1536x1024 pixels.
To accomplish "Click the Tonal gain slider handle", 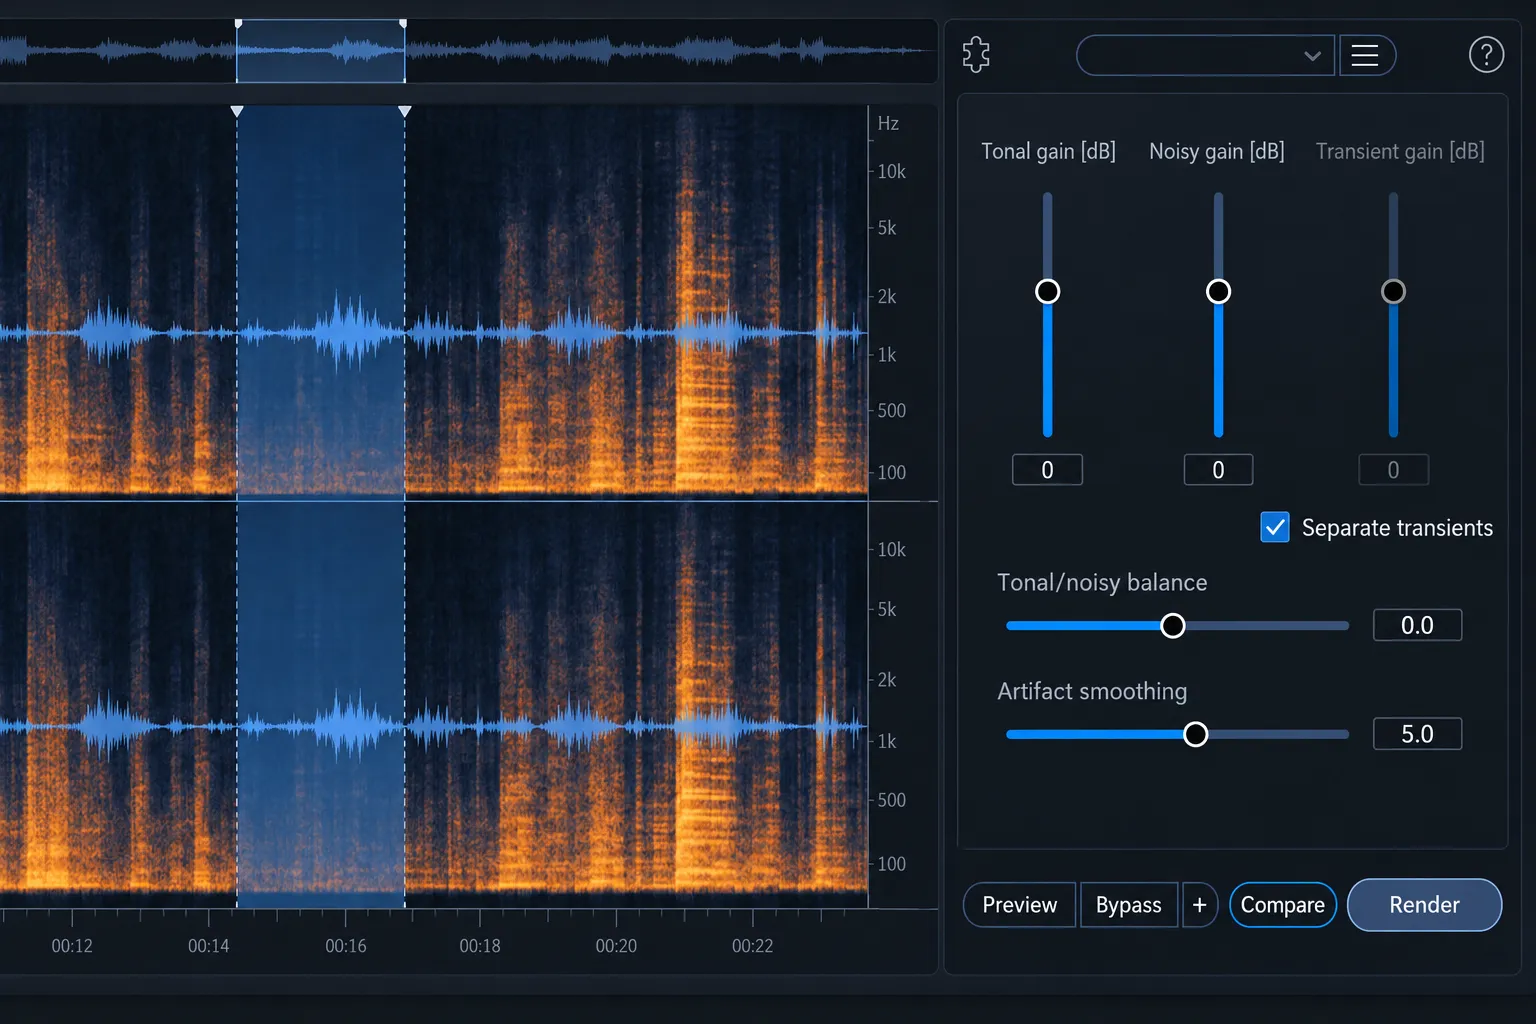I will [1047, 291].
